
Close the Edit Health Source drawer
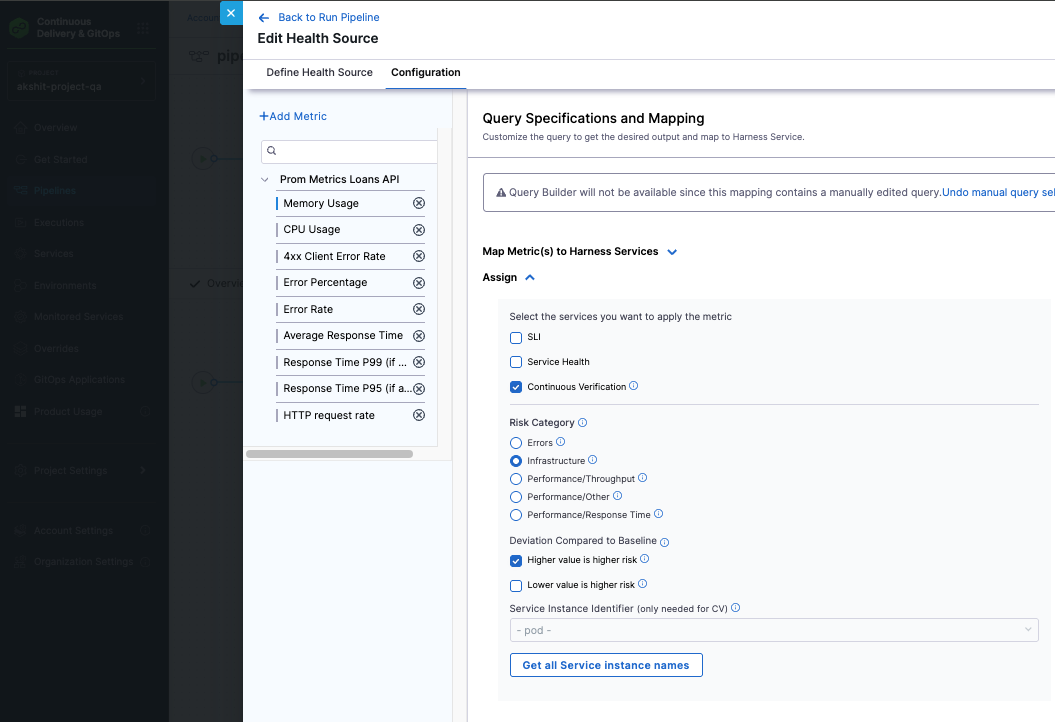pos(231,13)
